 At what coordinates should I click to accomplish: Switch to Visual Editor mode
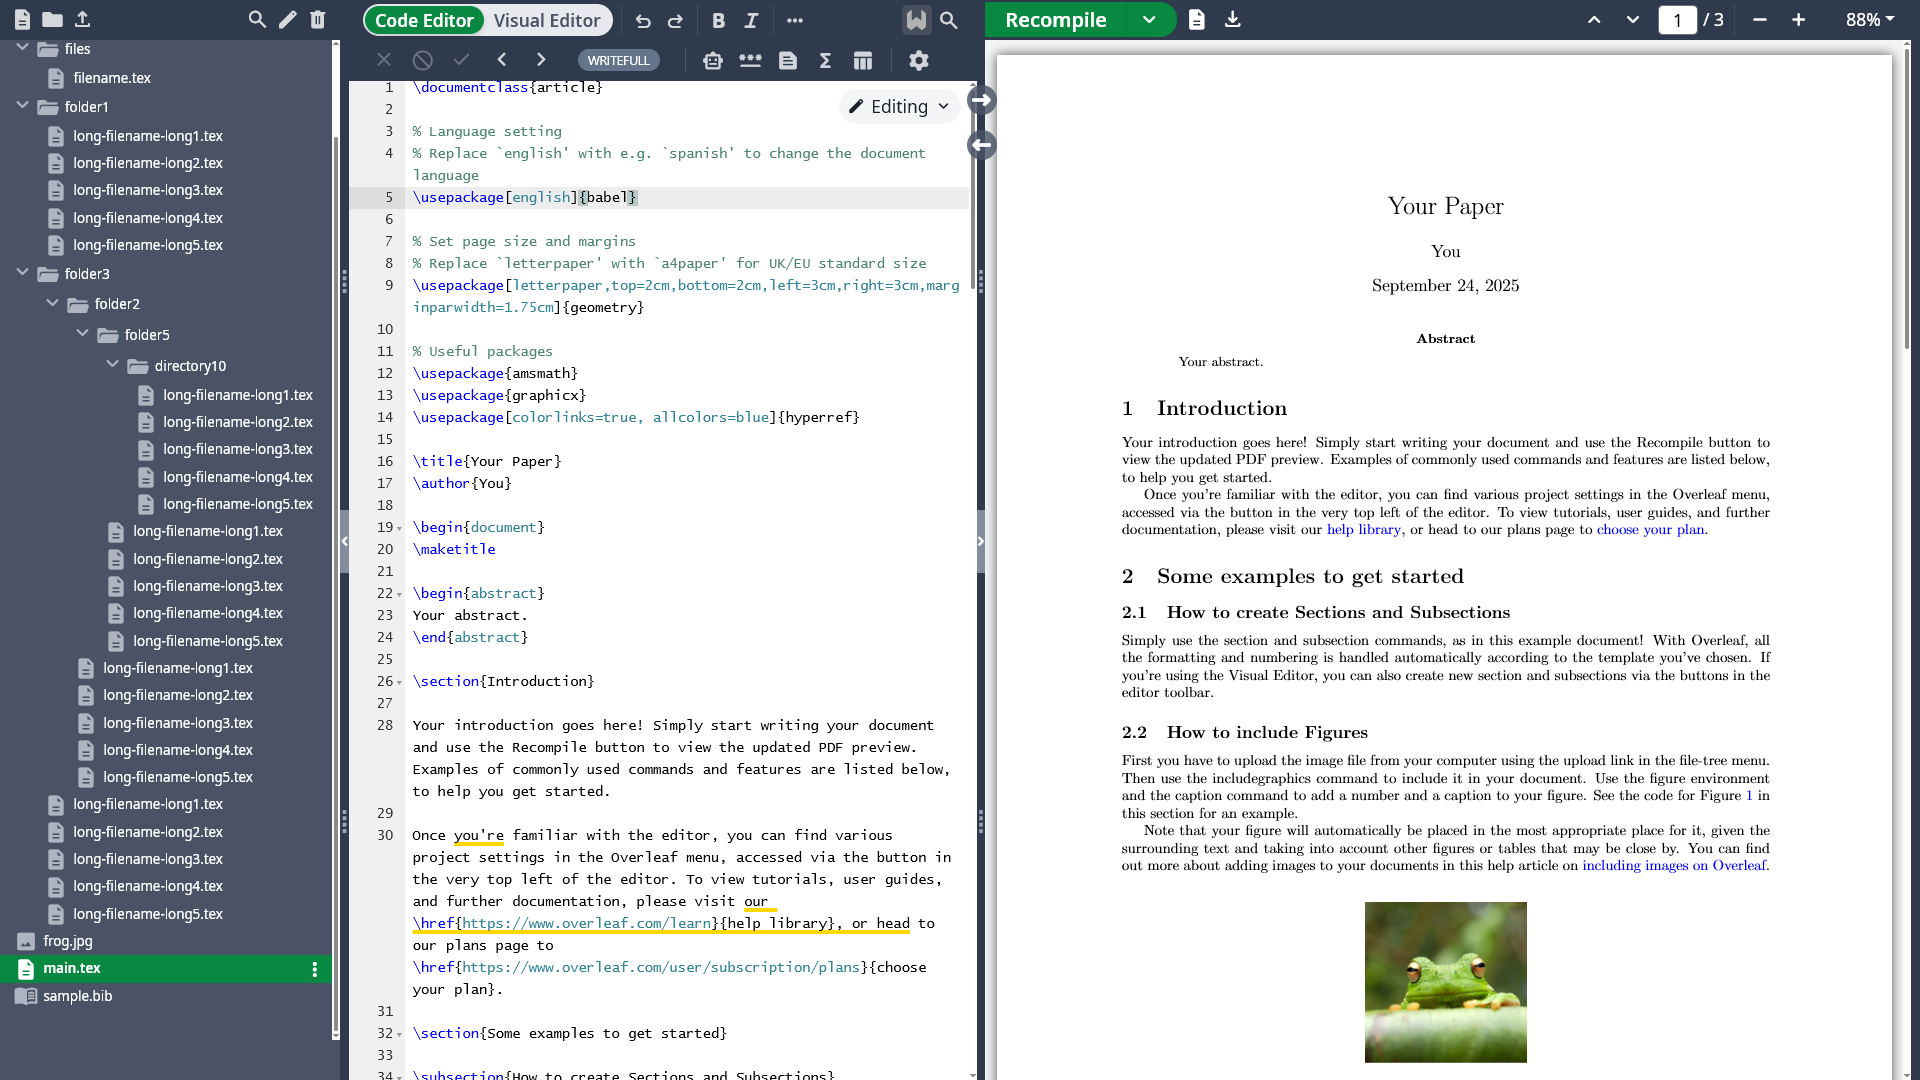click(x=546, y=20)
